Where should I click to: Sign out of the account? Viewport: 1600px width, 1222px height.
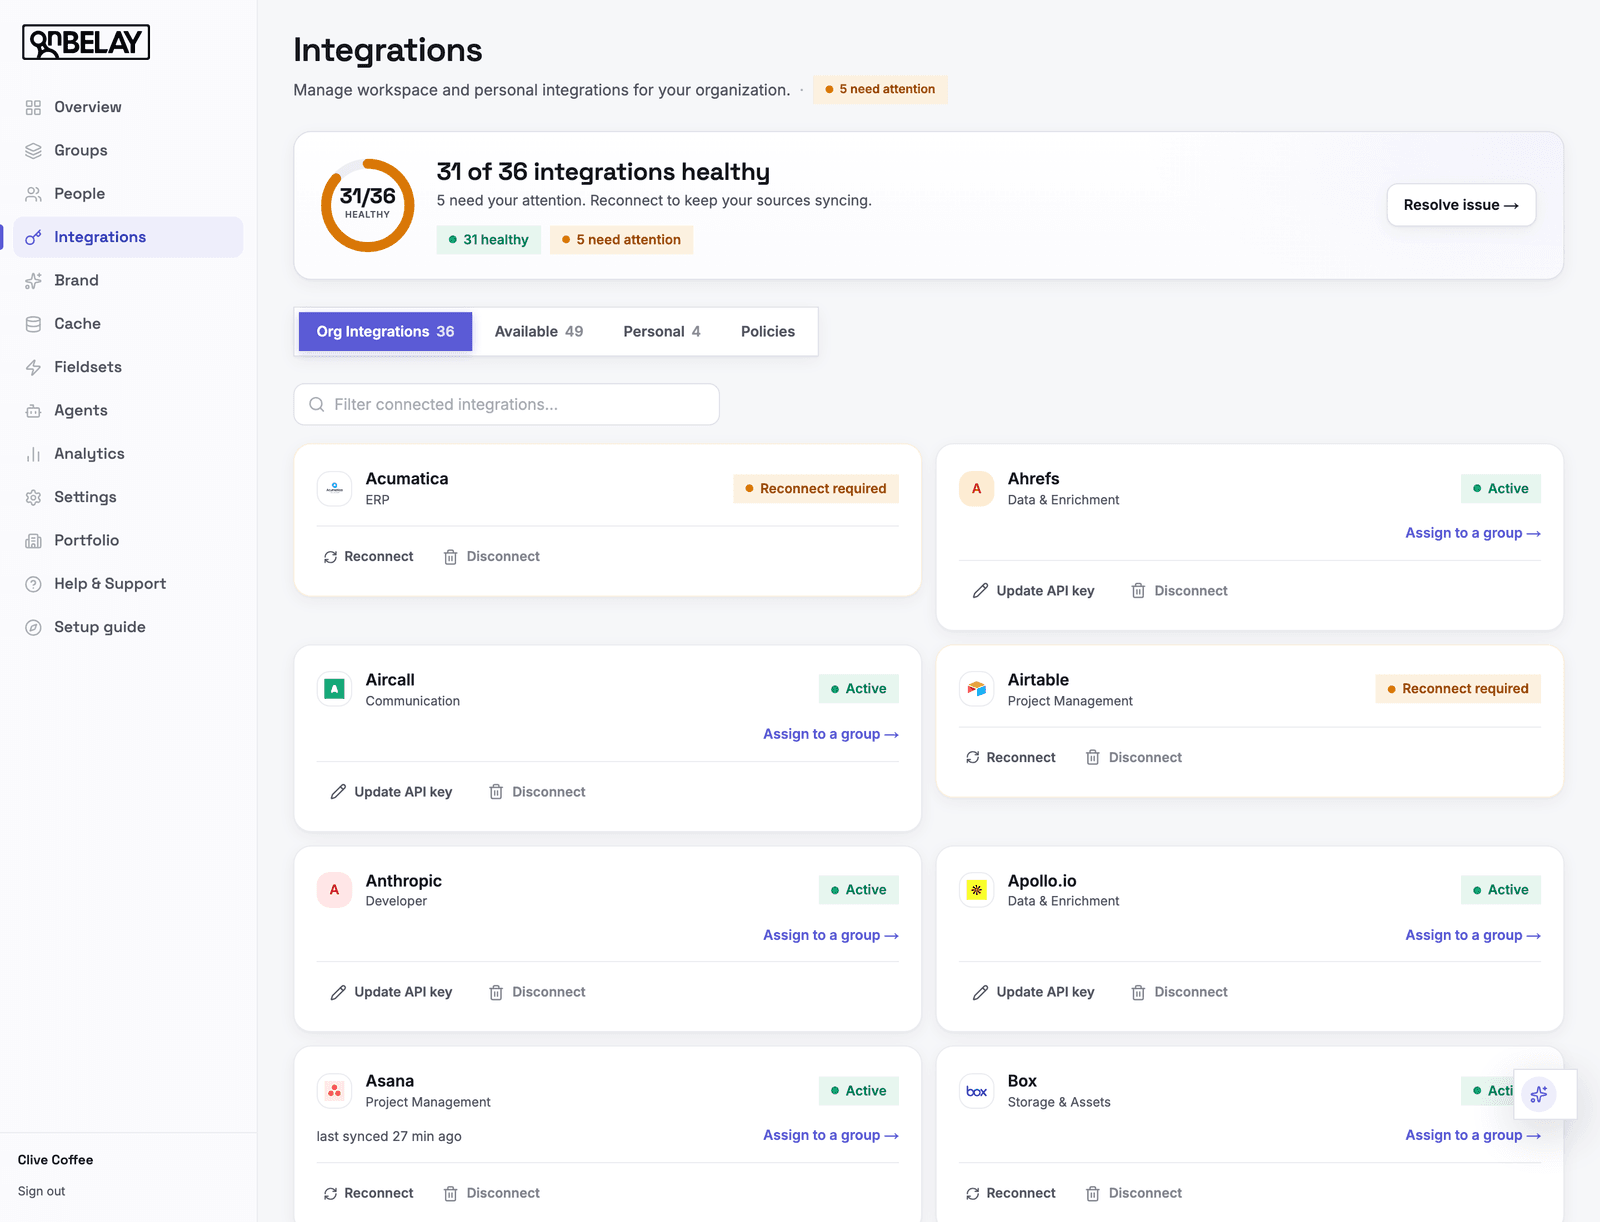click(41, 1191)
